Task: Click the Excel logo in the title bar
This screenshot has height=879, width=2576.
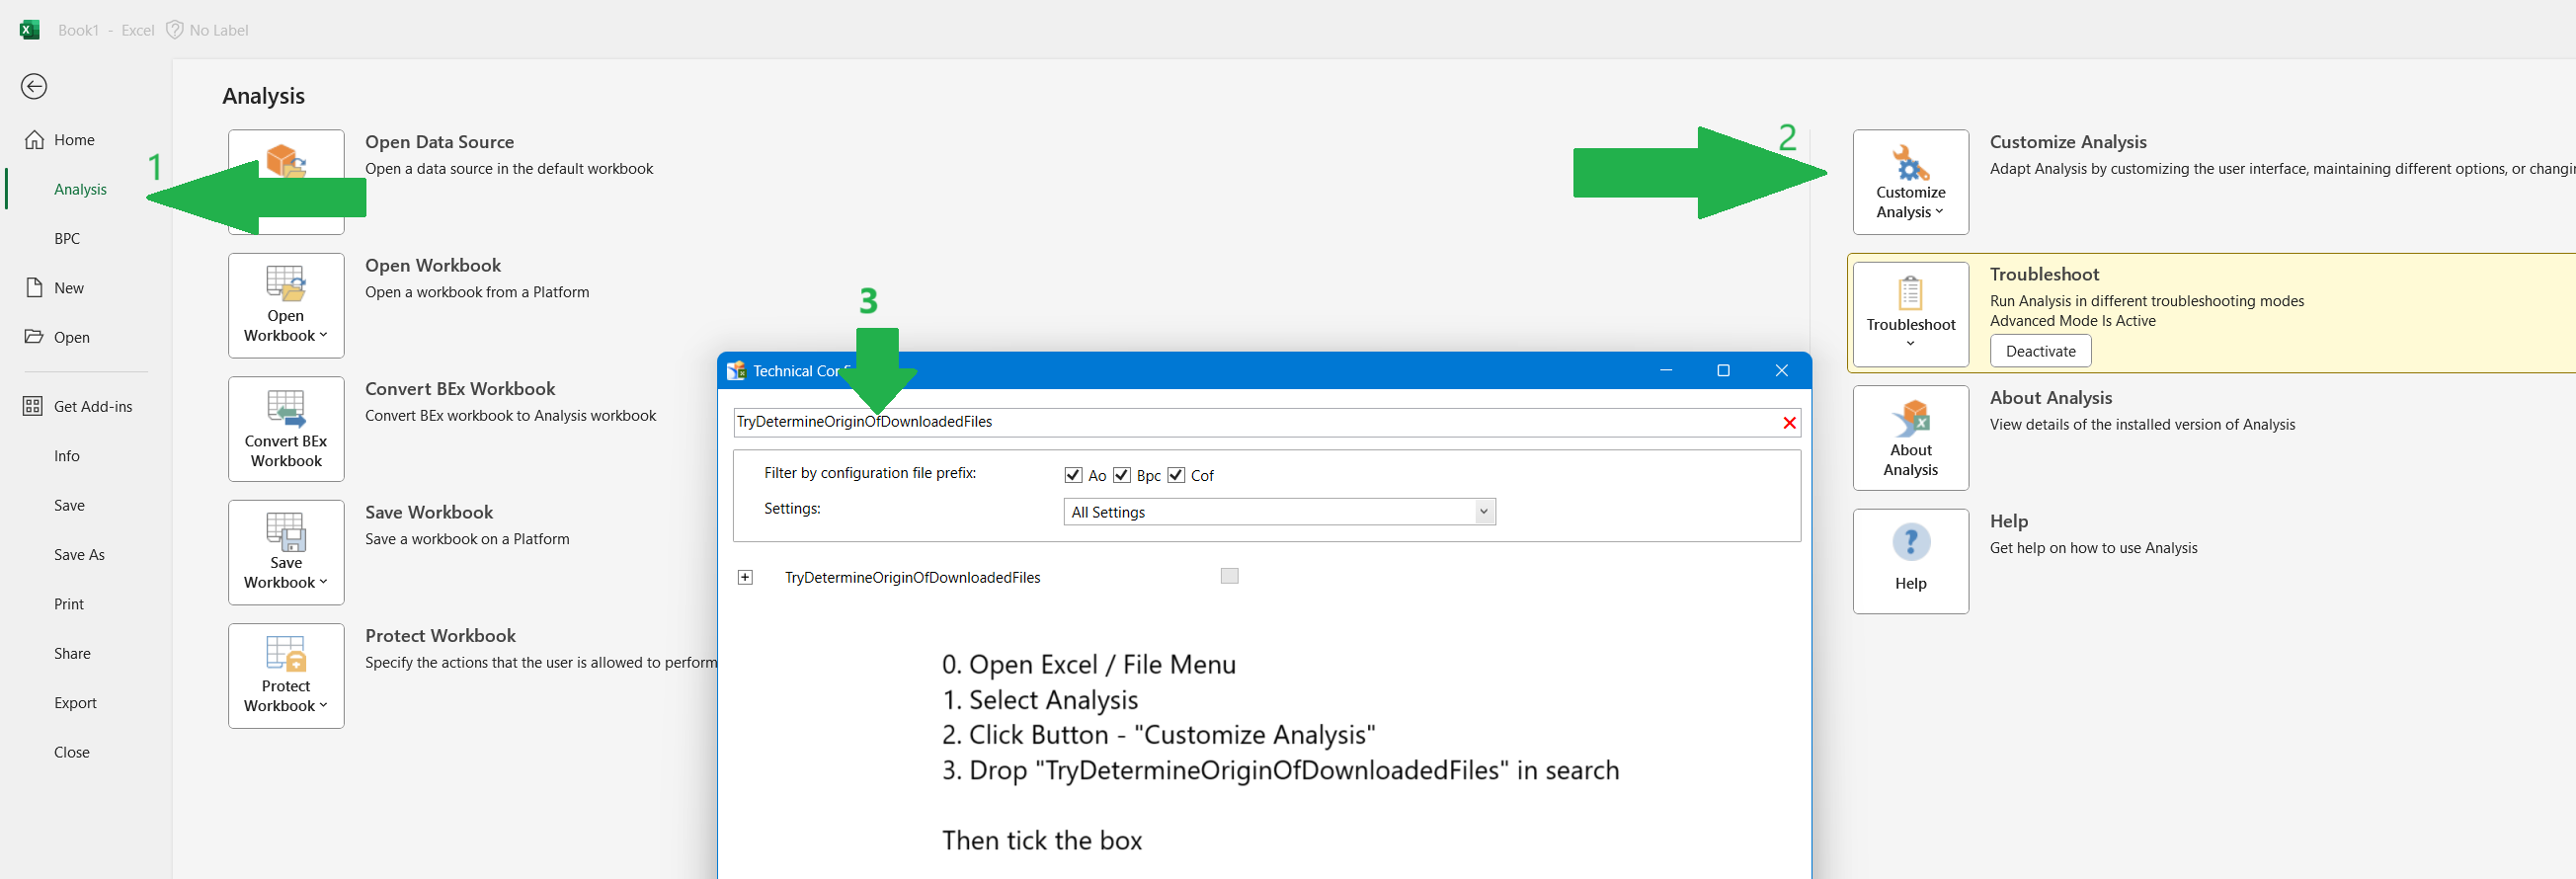Action: tap(30, 30)
